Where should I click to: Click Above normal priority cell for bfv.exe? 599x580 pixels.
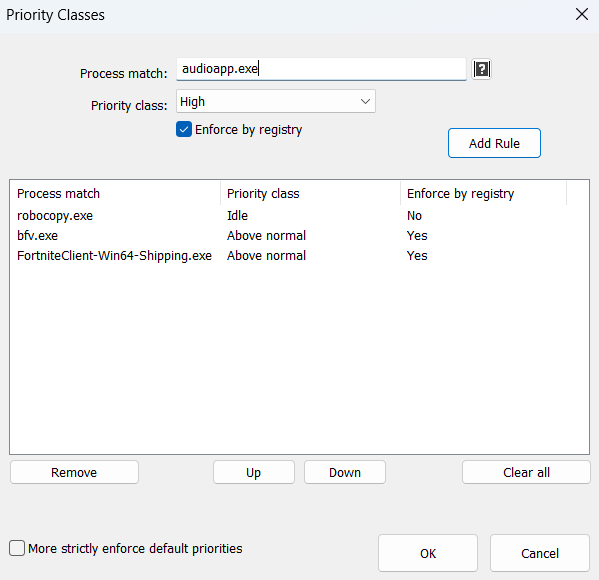(x=266, y=235)
